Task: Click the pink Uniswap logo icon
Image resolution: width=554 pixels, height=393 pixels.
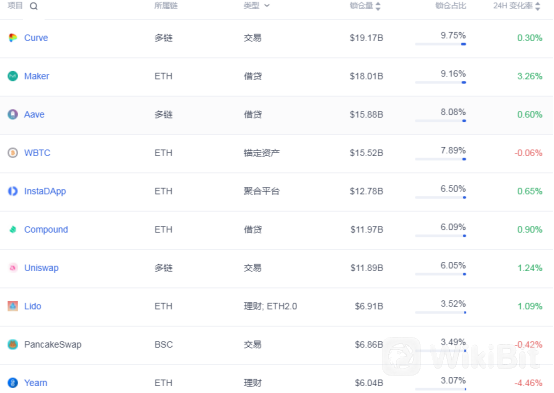Action: pyautogui.click(x=13, y=268)
